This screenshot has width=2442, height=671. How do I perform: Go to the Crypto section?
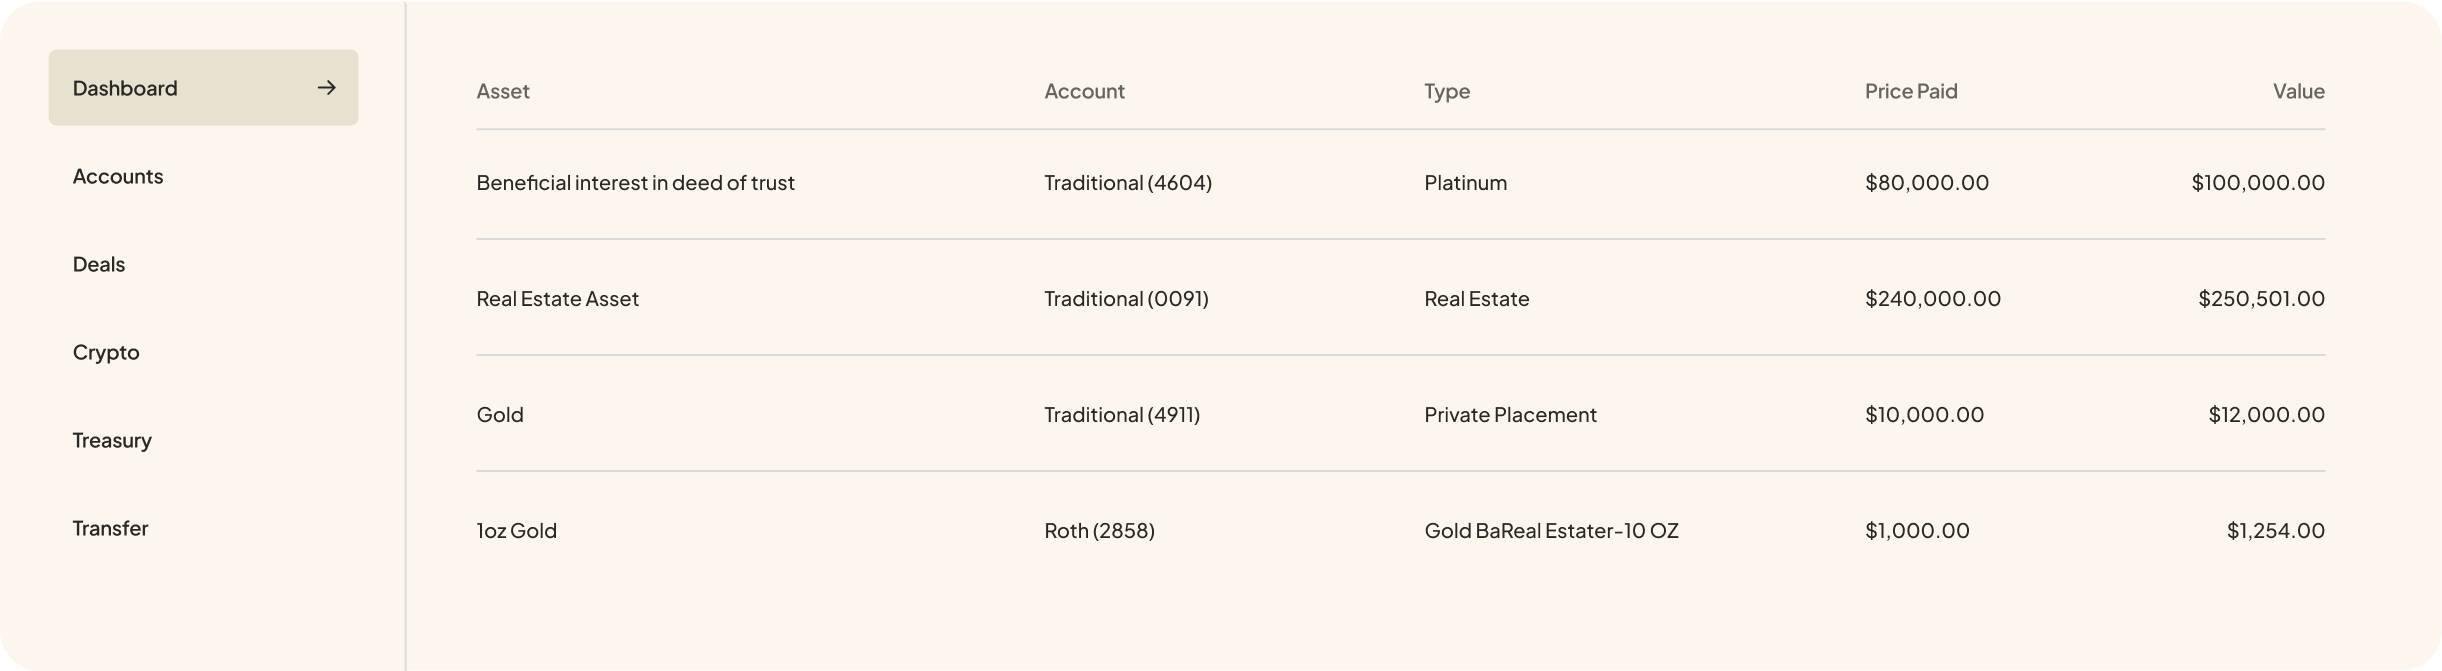point(105,352)
